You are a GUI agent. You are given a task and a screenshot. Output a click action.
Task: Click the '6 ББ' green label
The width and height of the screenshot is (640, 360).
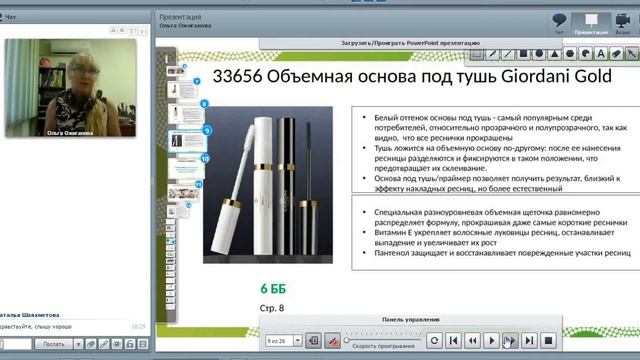[273, 289]
